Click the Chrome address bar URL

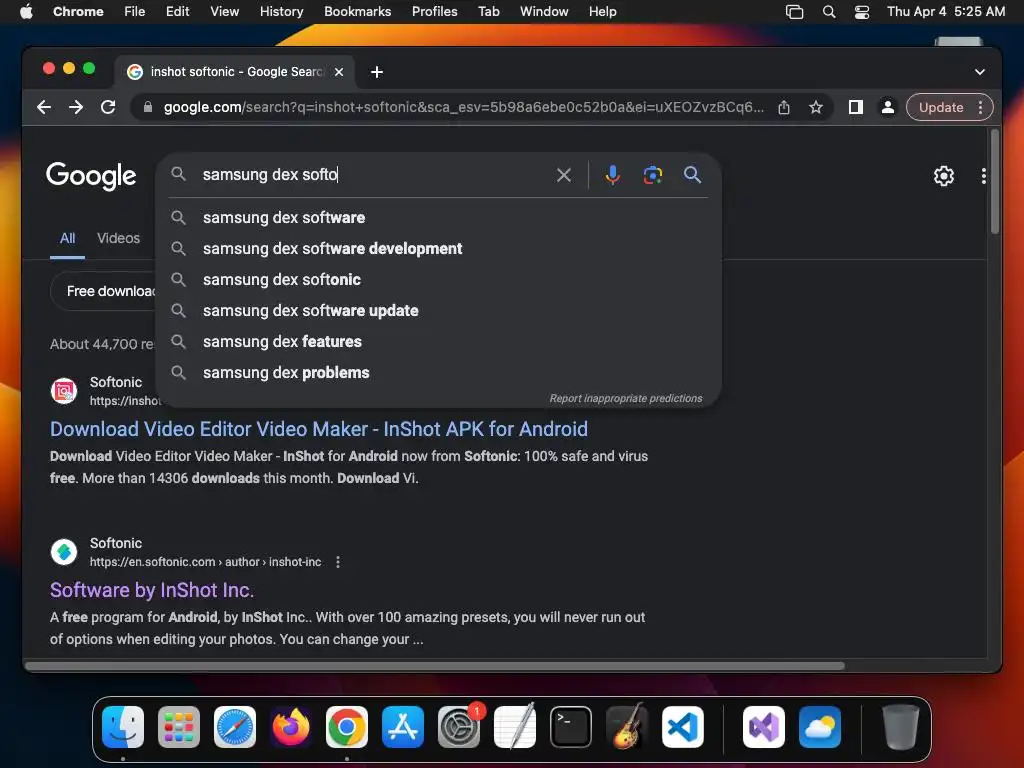(x=463, y=107)
